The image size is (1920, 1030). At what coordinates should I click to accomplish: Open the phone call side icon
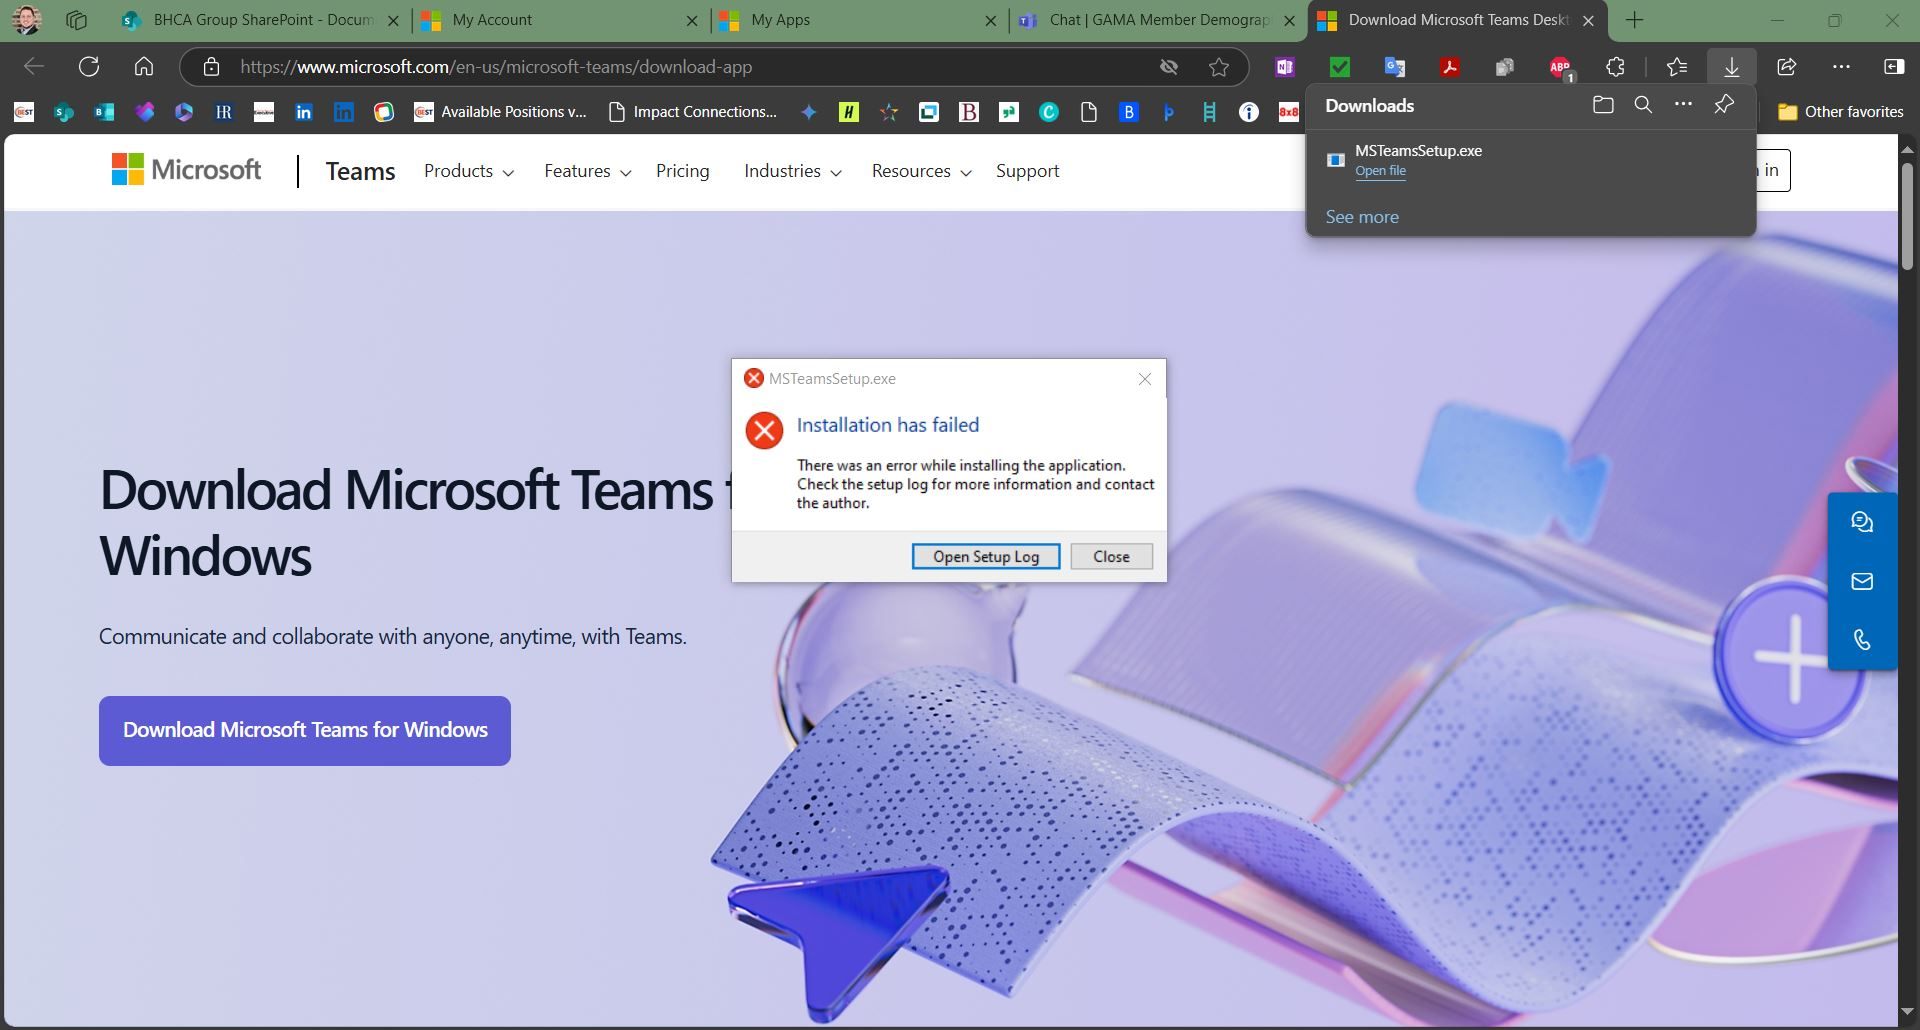pos(1862,640)
